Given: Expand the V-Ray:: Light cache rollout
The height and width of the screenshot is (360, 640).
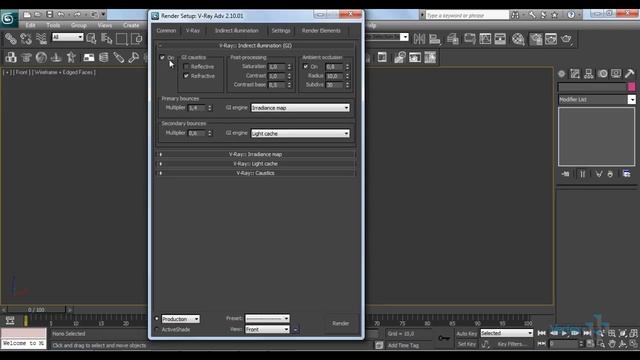Looking at the screenshot, I should (256, 164).
